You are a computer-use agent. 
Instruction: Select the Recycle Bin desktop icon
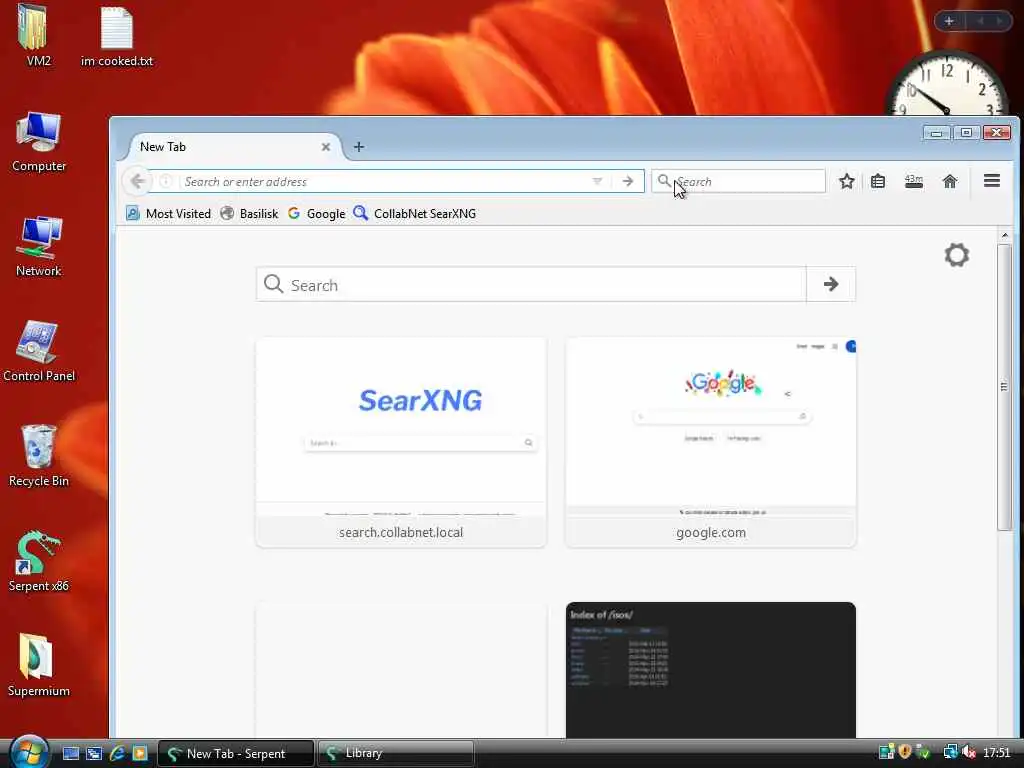pyautogui.click(x=39, y=456)
